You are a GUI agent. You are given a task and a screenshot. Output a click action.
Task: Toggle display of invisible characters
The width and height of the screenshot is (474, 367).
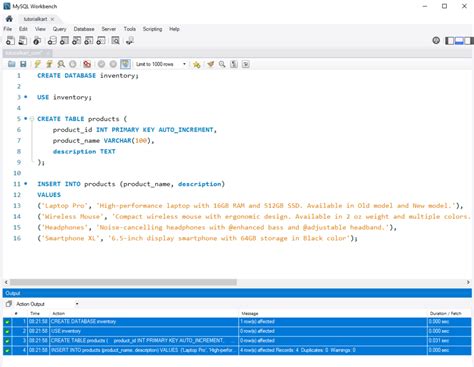coord(234,64)
